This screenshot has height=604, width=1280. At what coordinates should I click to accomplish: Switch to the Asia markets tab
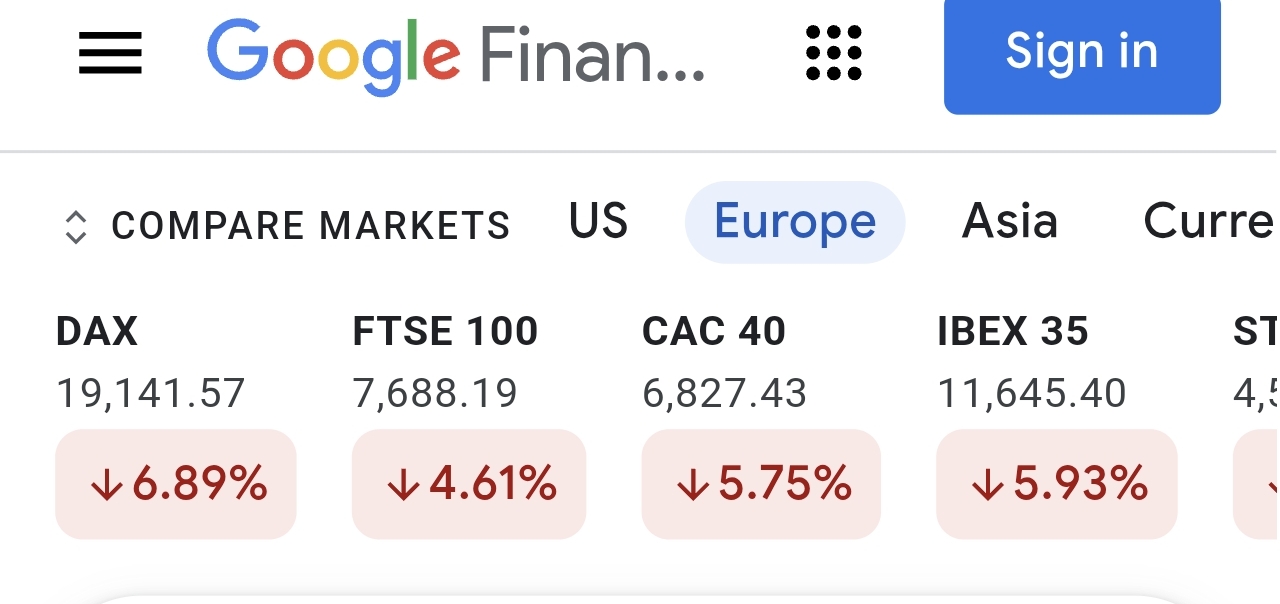coord(1009,221)
